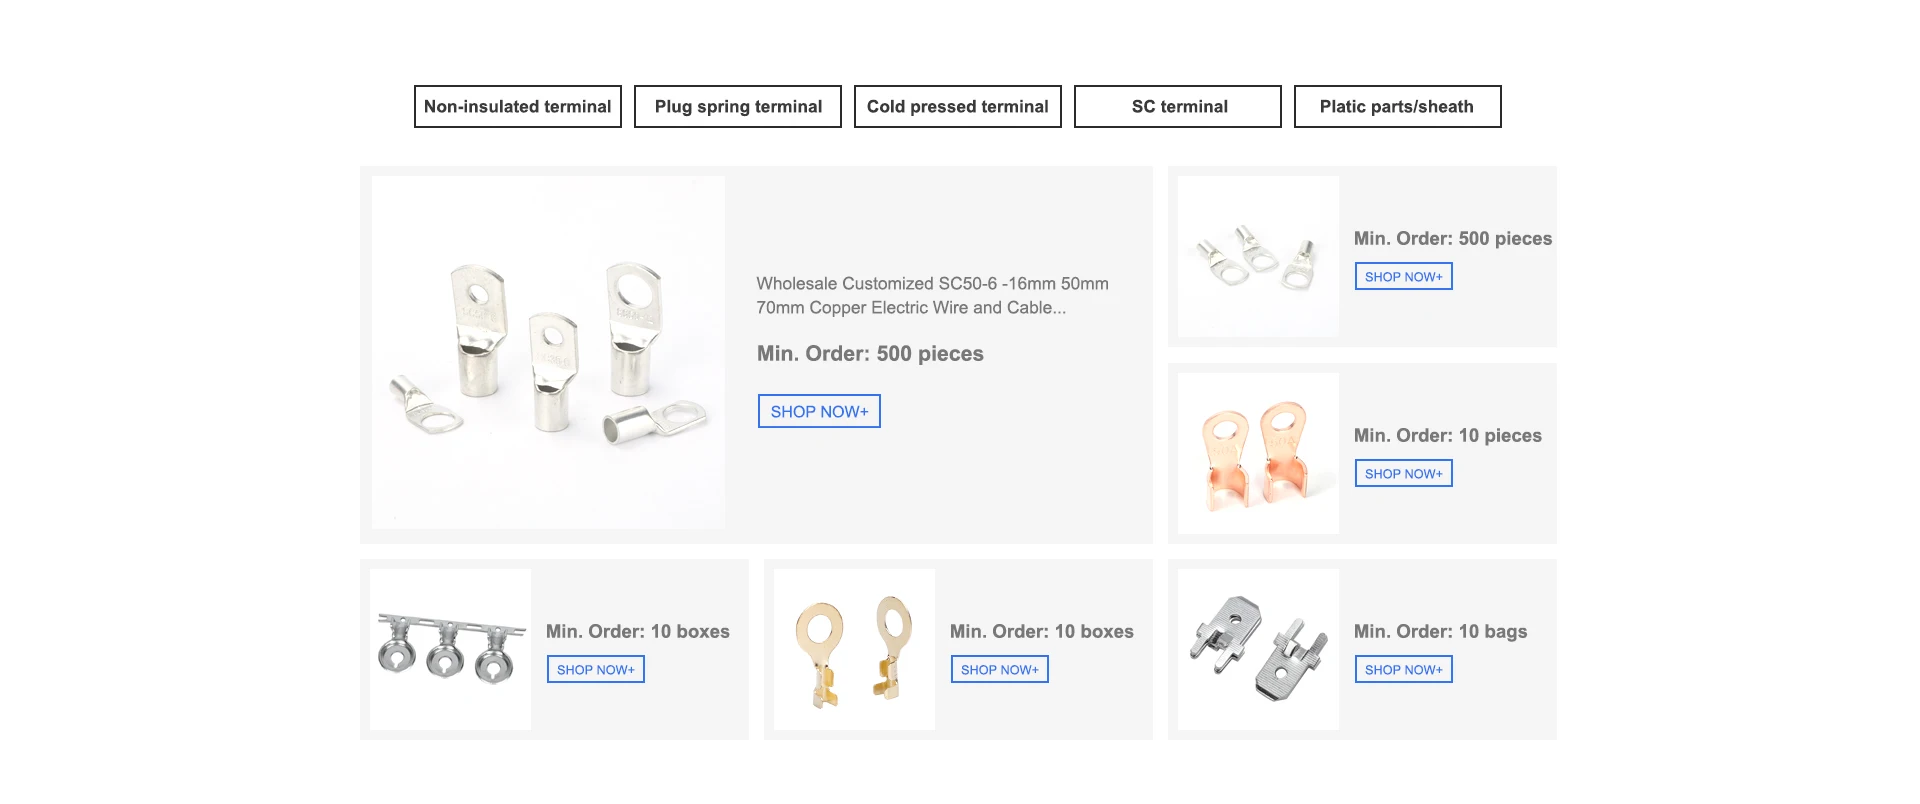This screenshot has width=1920, height=804.
Task: Click Min. Order 500 pieces in large card
Action: coord(870,354)
